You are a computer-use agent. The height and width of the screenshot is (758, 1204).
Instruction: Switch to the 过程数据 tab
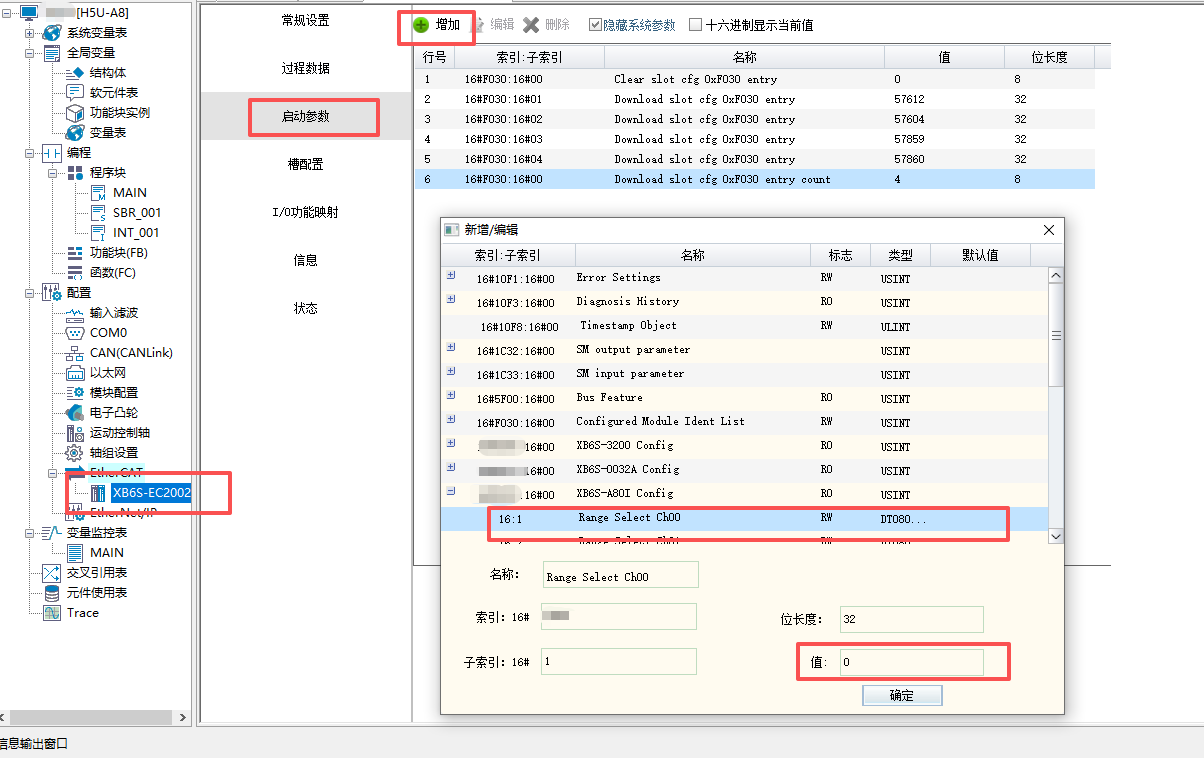[305, 69]
